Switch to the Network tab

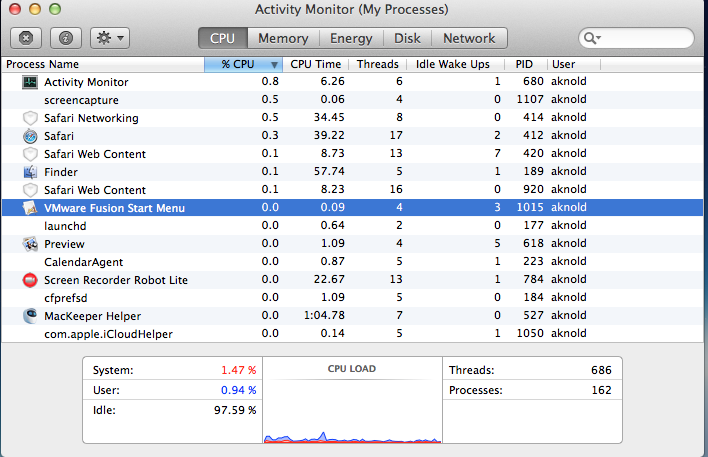click(469, 38)
